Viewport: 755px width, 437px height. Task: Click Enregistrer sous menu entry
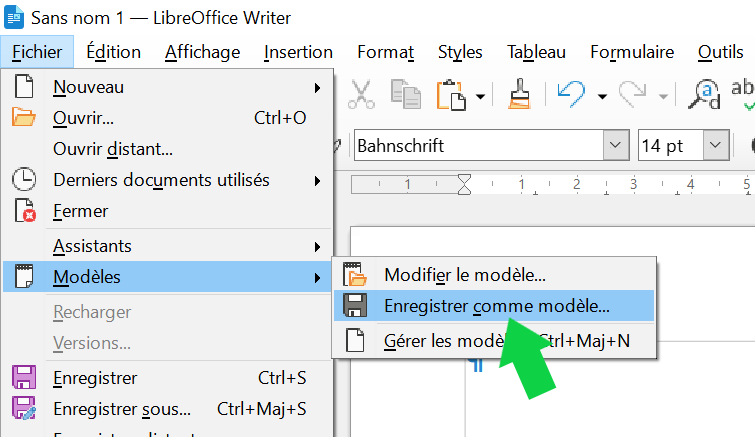[122, 409]
